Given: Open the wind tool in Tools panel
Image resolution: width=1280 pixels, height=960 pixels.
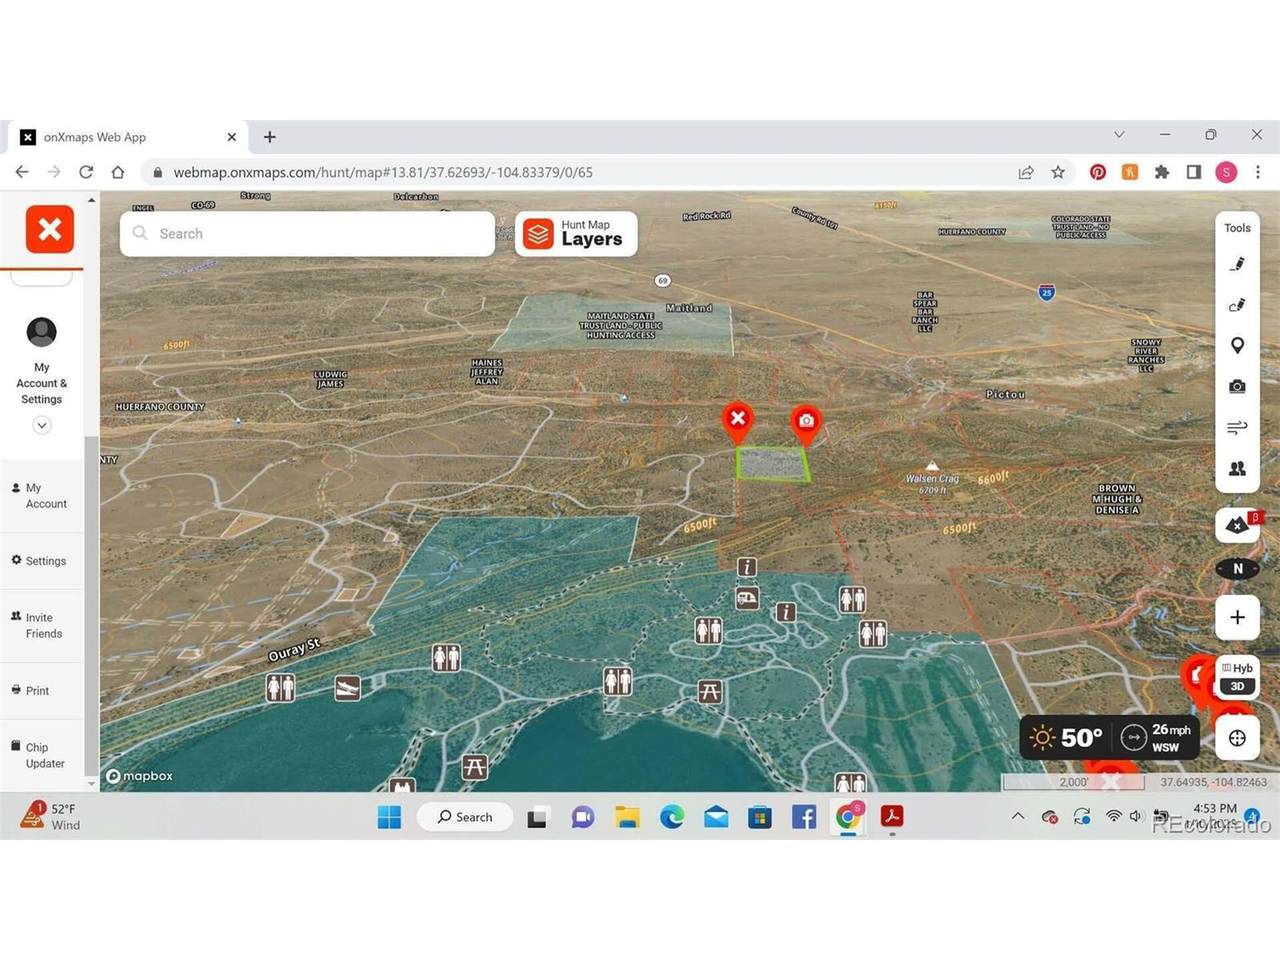Looking at the screenshot, I should (1237, 427).
